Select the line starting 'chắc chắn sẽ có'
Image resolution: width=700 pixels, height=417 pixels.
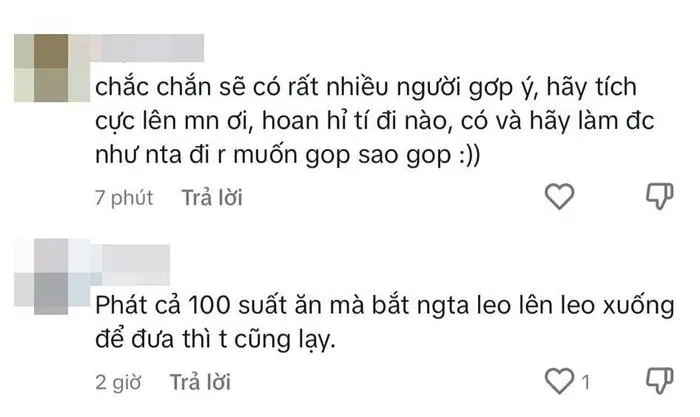pos(366,87)
